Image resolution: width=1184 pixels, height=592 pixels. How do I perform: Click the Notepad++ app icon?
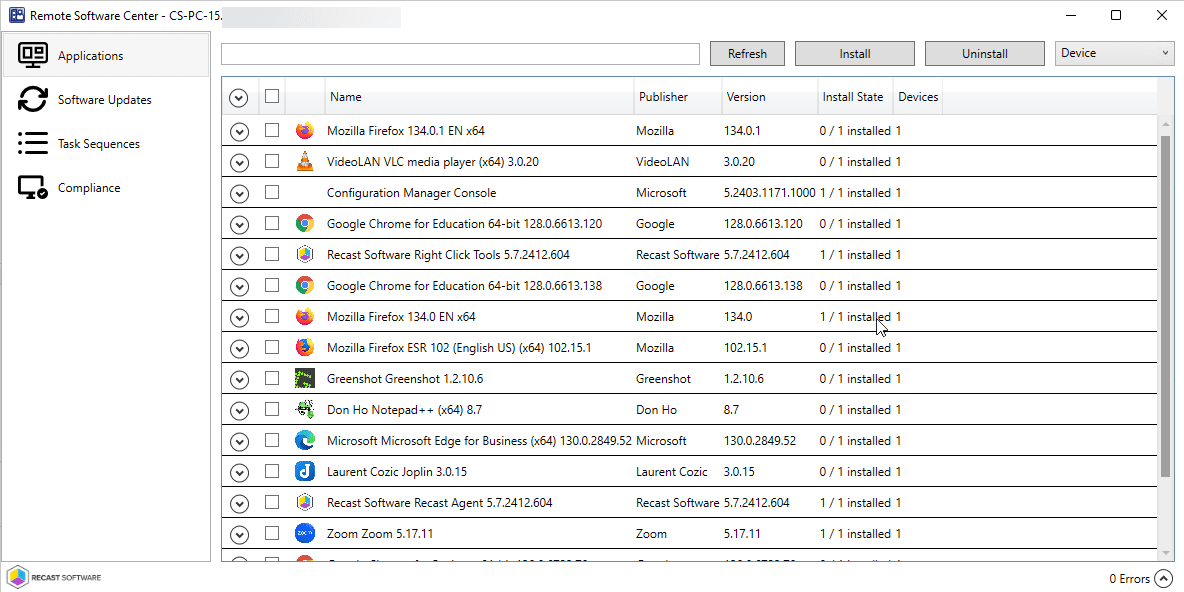(304, 409)
